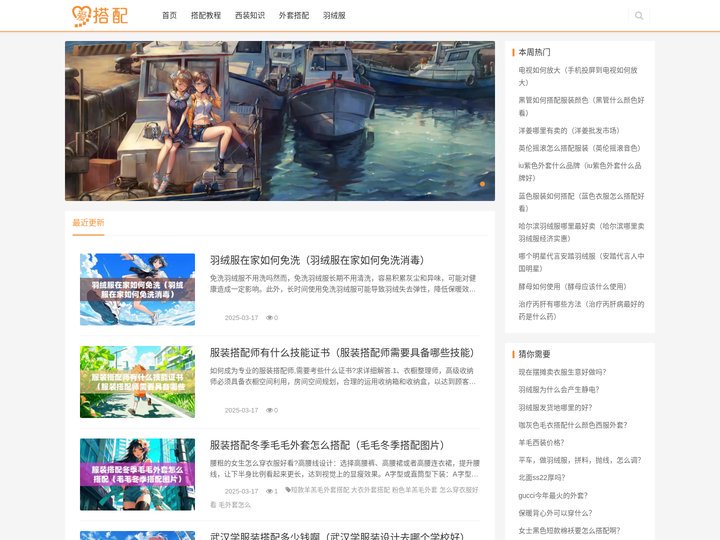Click eye view-count icon of 服装搭配师 post
Screen dimensions: 720x540
tap(269, 410)
